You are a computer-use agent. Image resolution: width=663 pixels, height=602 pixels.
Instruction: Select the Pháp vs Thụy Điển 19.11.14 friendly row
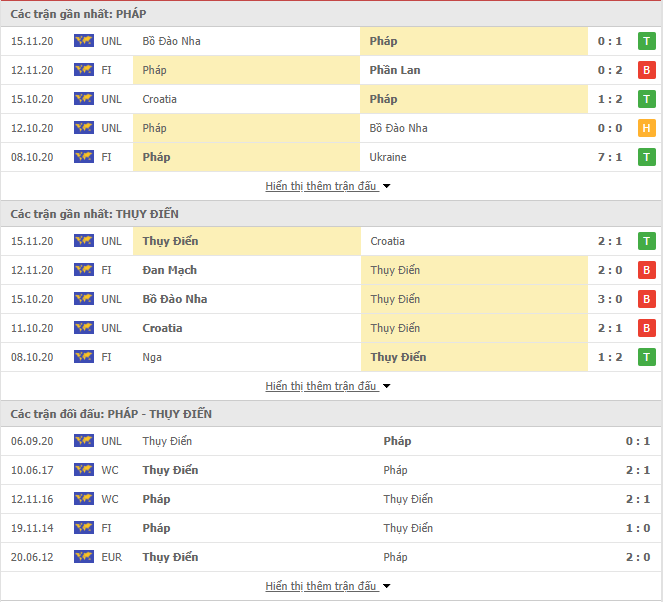(331, 528)
